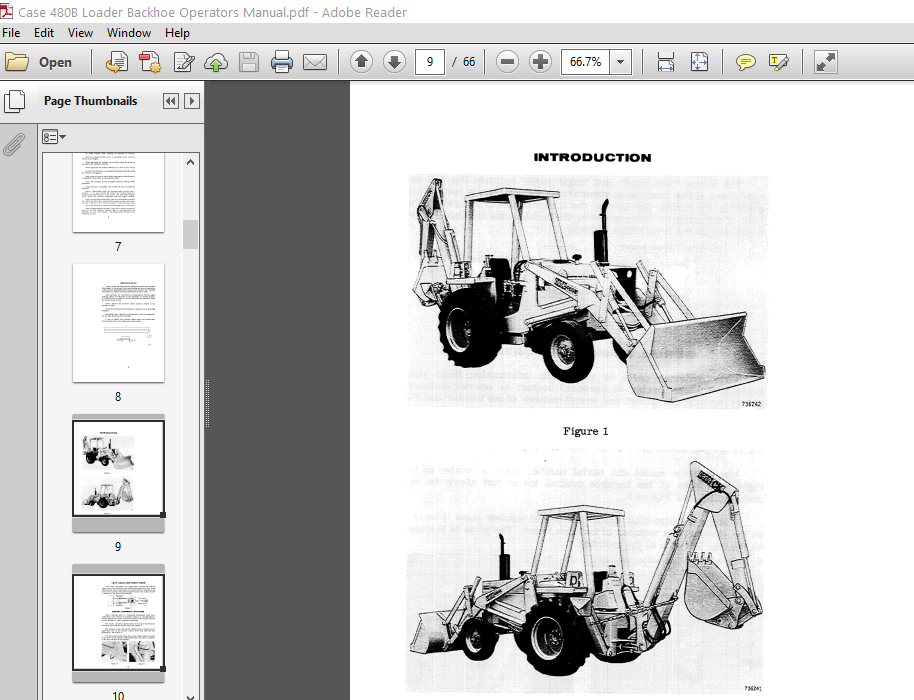Zoom in with the plus button
914x700 pixels.
540,62
